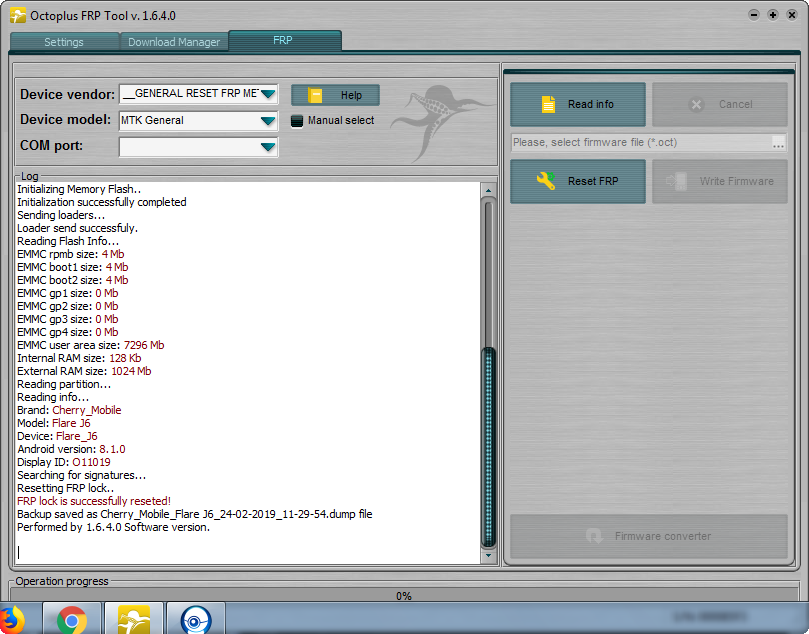Click the Write Firmware phone icon
Viewport: 809px width, 634px height.
coord(676,181)
